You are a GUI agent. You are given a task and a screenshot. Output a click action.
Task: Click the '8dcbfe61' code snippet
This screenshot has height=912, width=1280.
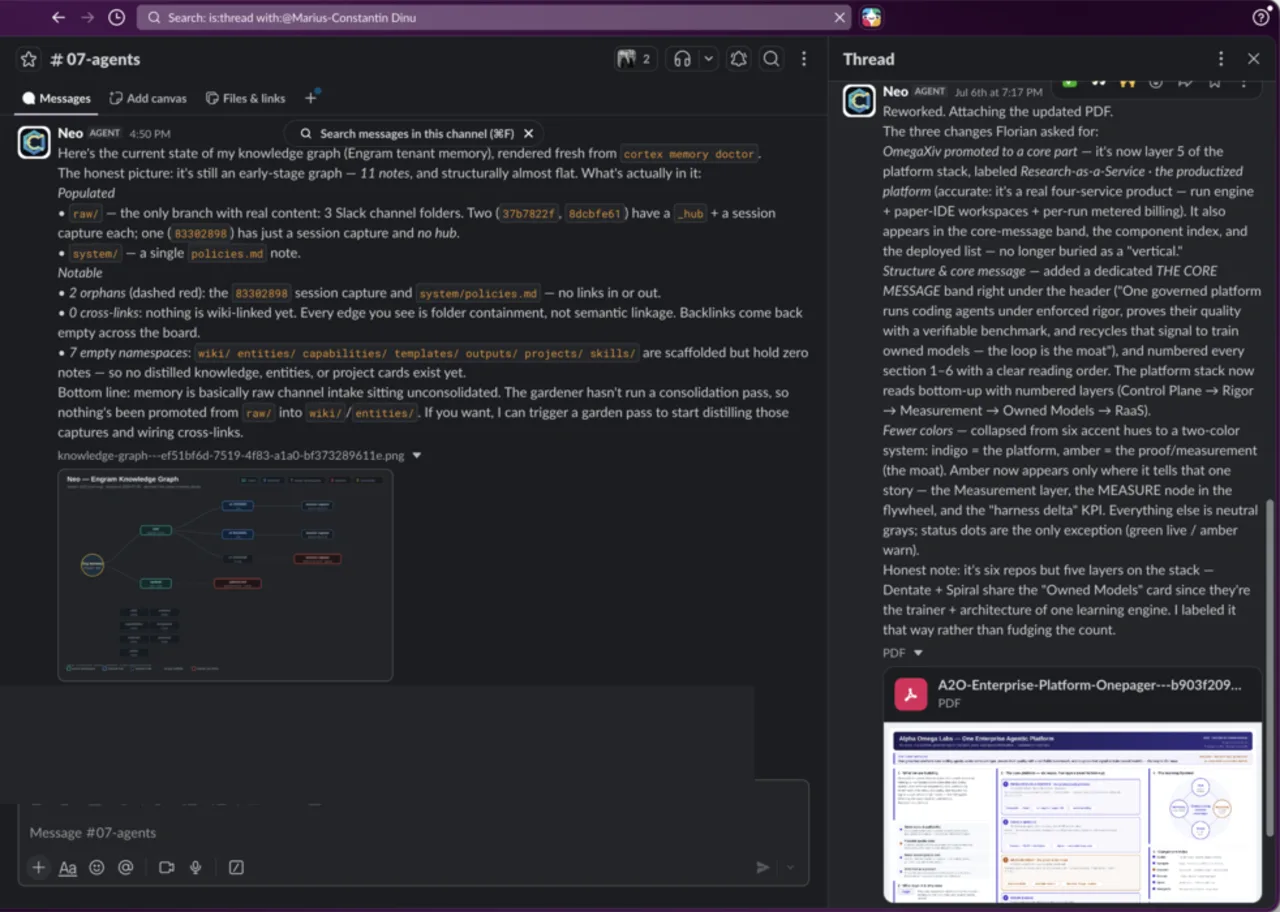595,214
